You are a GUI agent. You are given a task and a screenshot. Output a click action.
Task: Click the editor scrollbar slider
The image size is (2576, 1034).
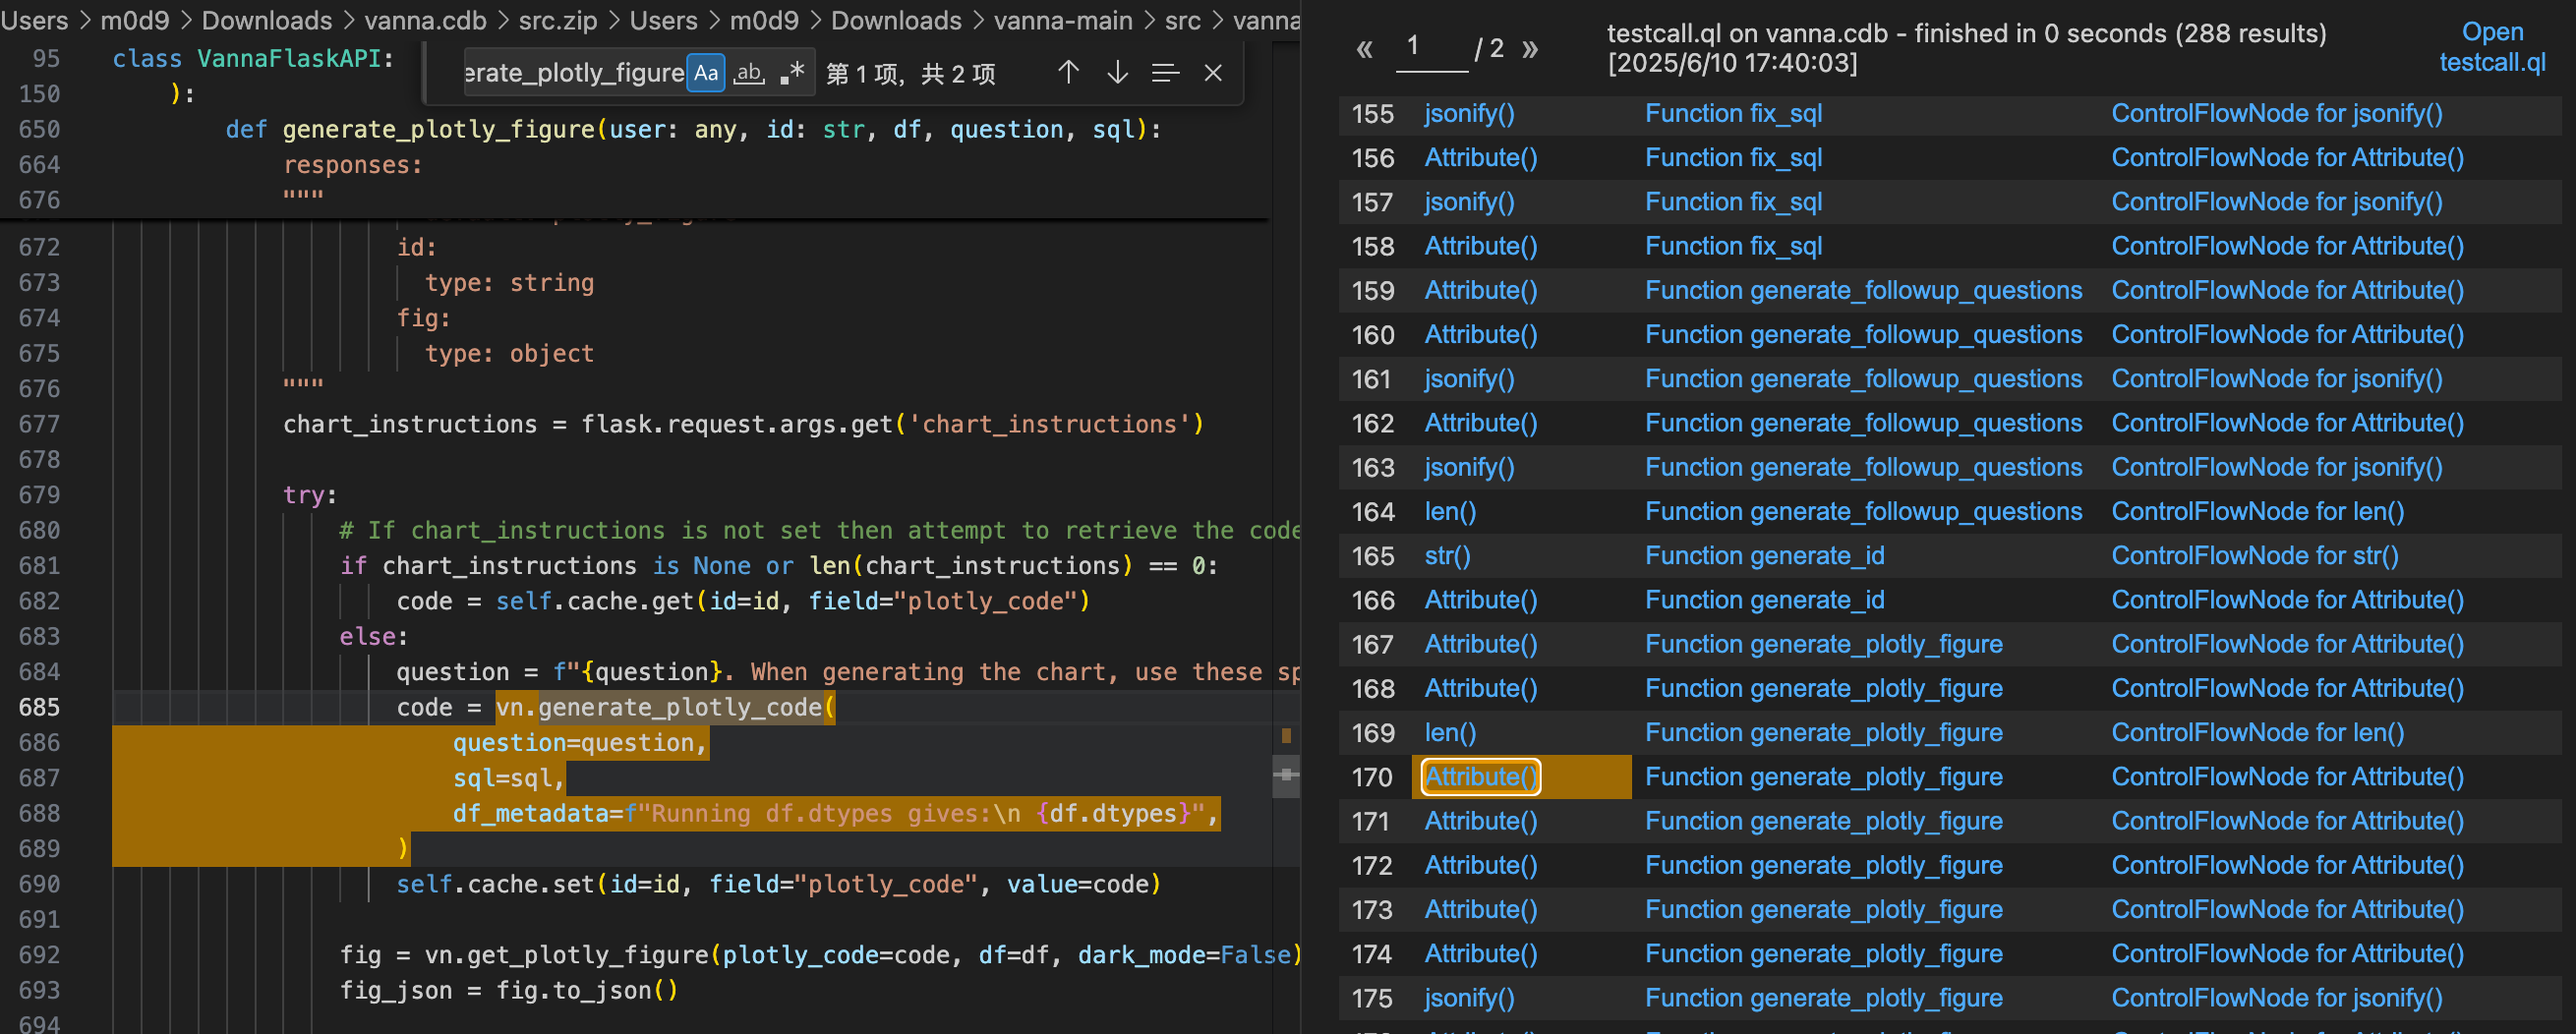point(1286,776)
